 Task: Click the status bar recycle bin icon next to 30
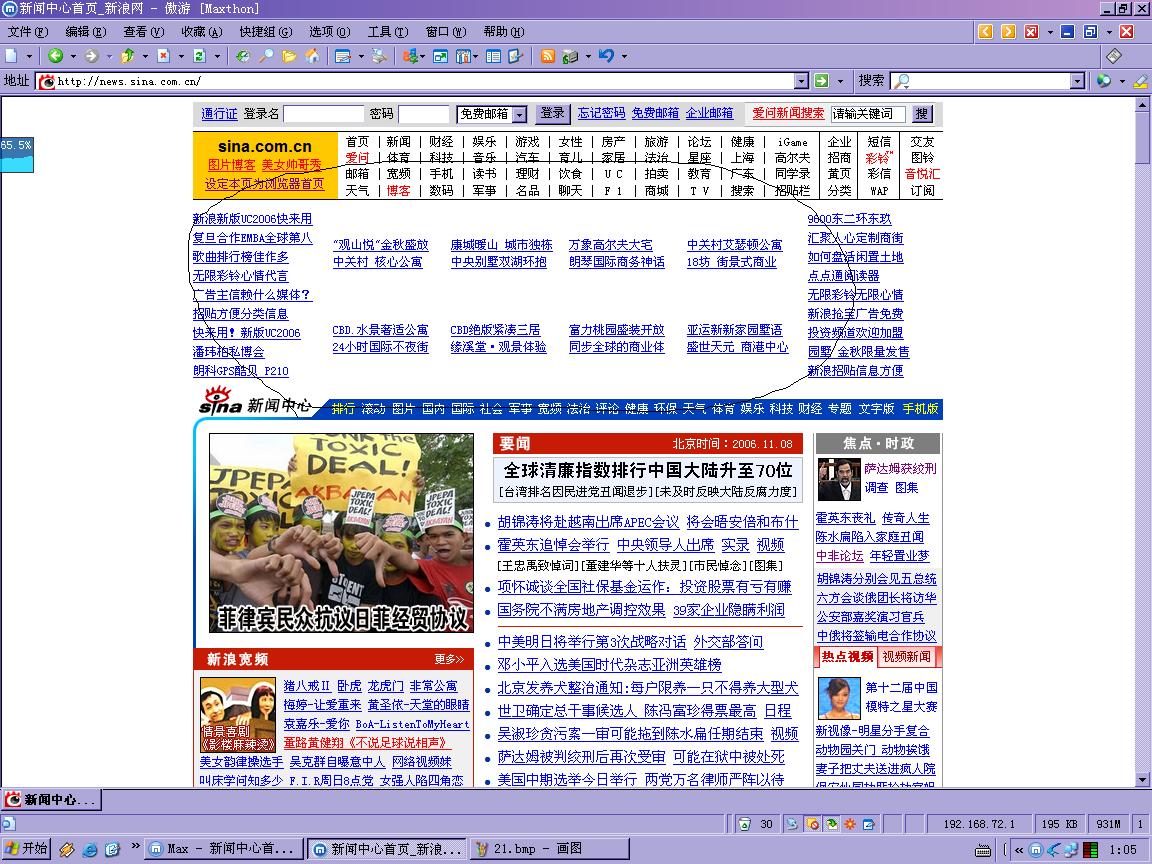[x=744, y=824]
